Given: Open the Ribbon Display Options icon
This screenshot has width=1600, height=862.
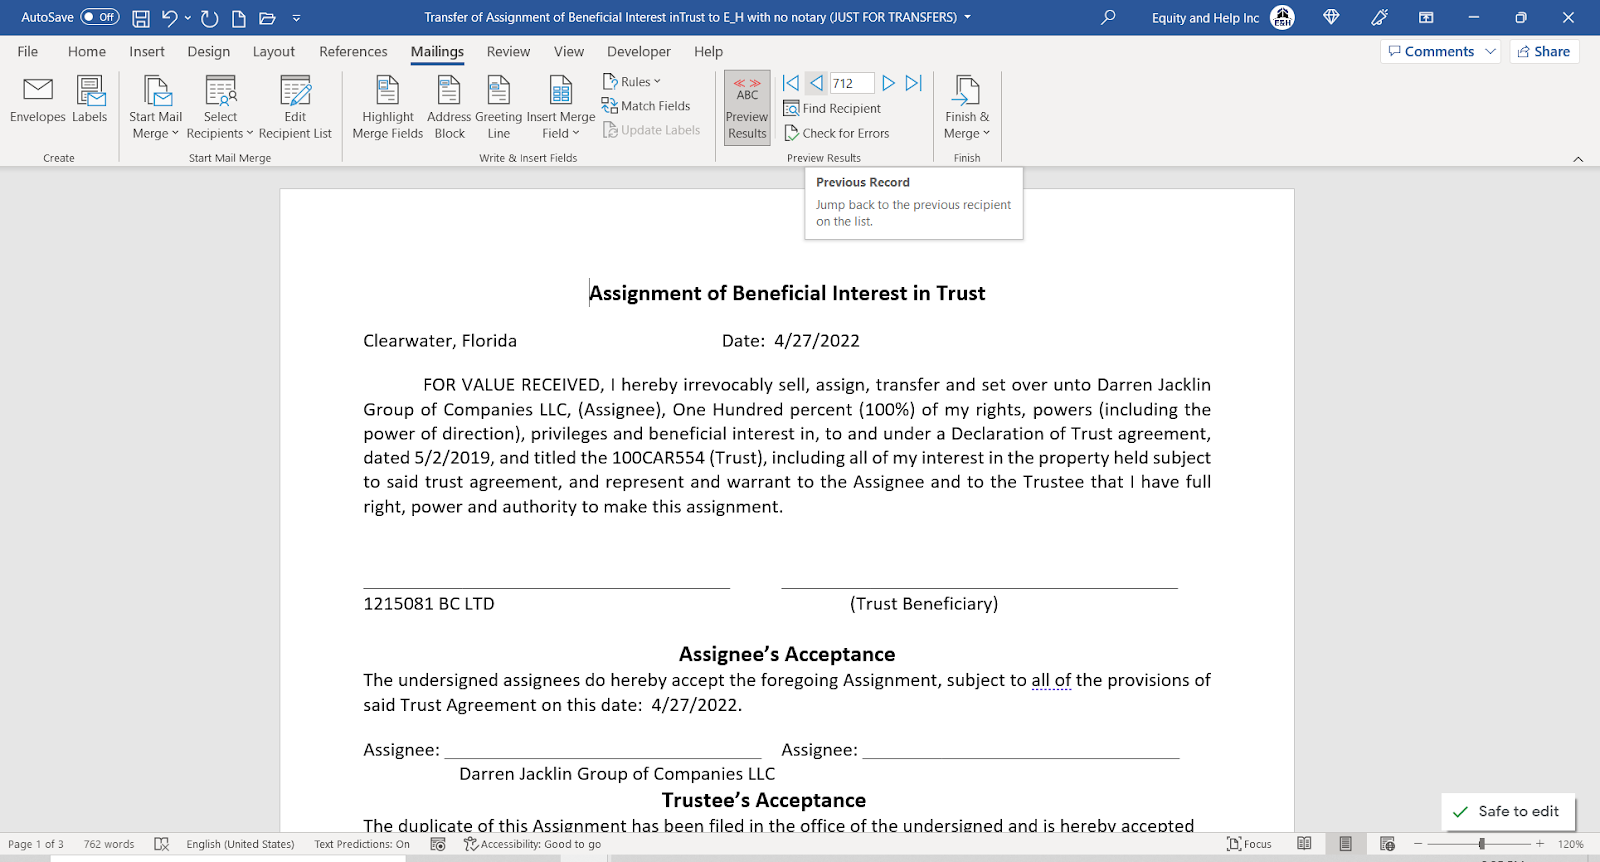Looking at the screenshot, I should [1427, 17].
